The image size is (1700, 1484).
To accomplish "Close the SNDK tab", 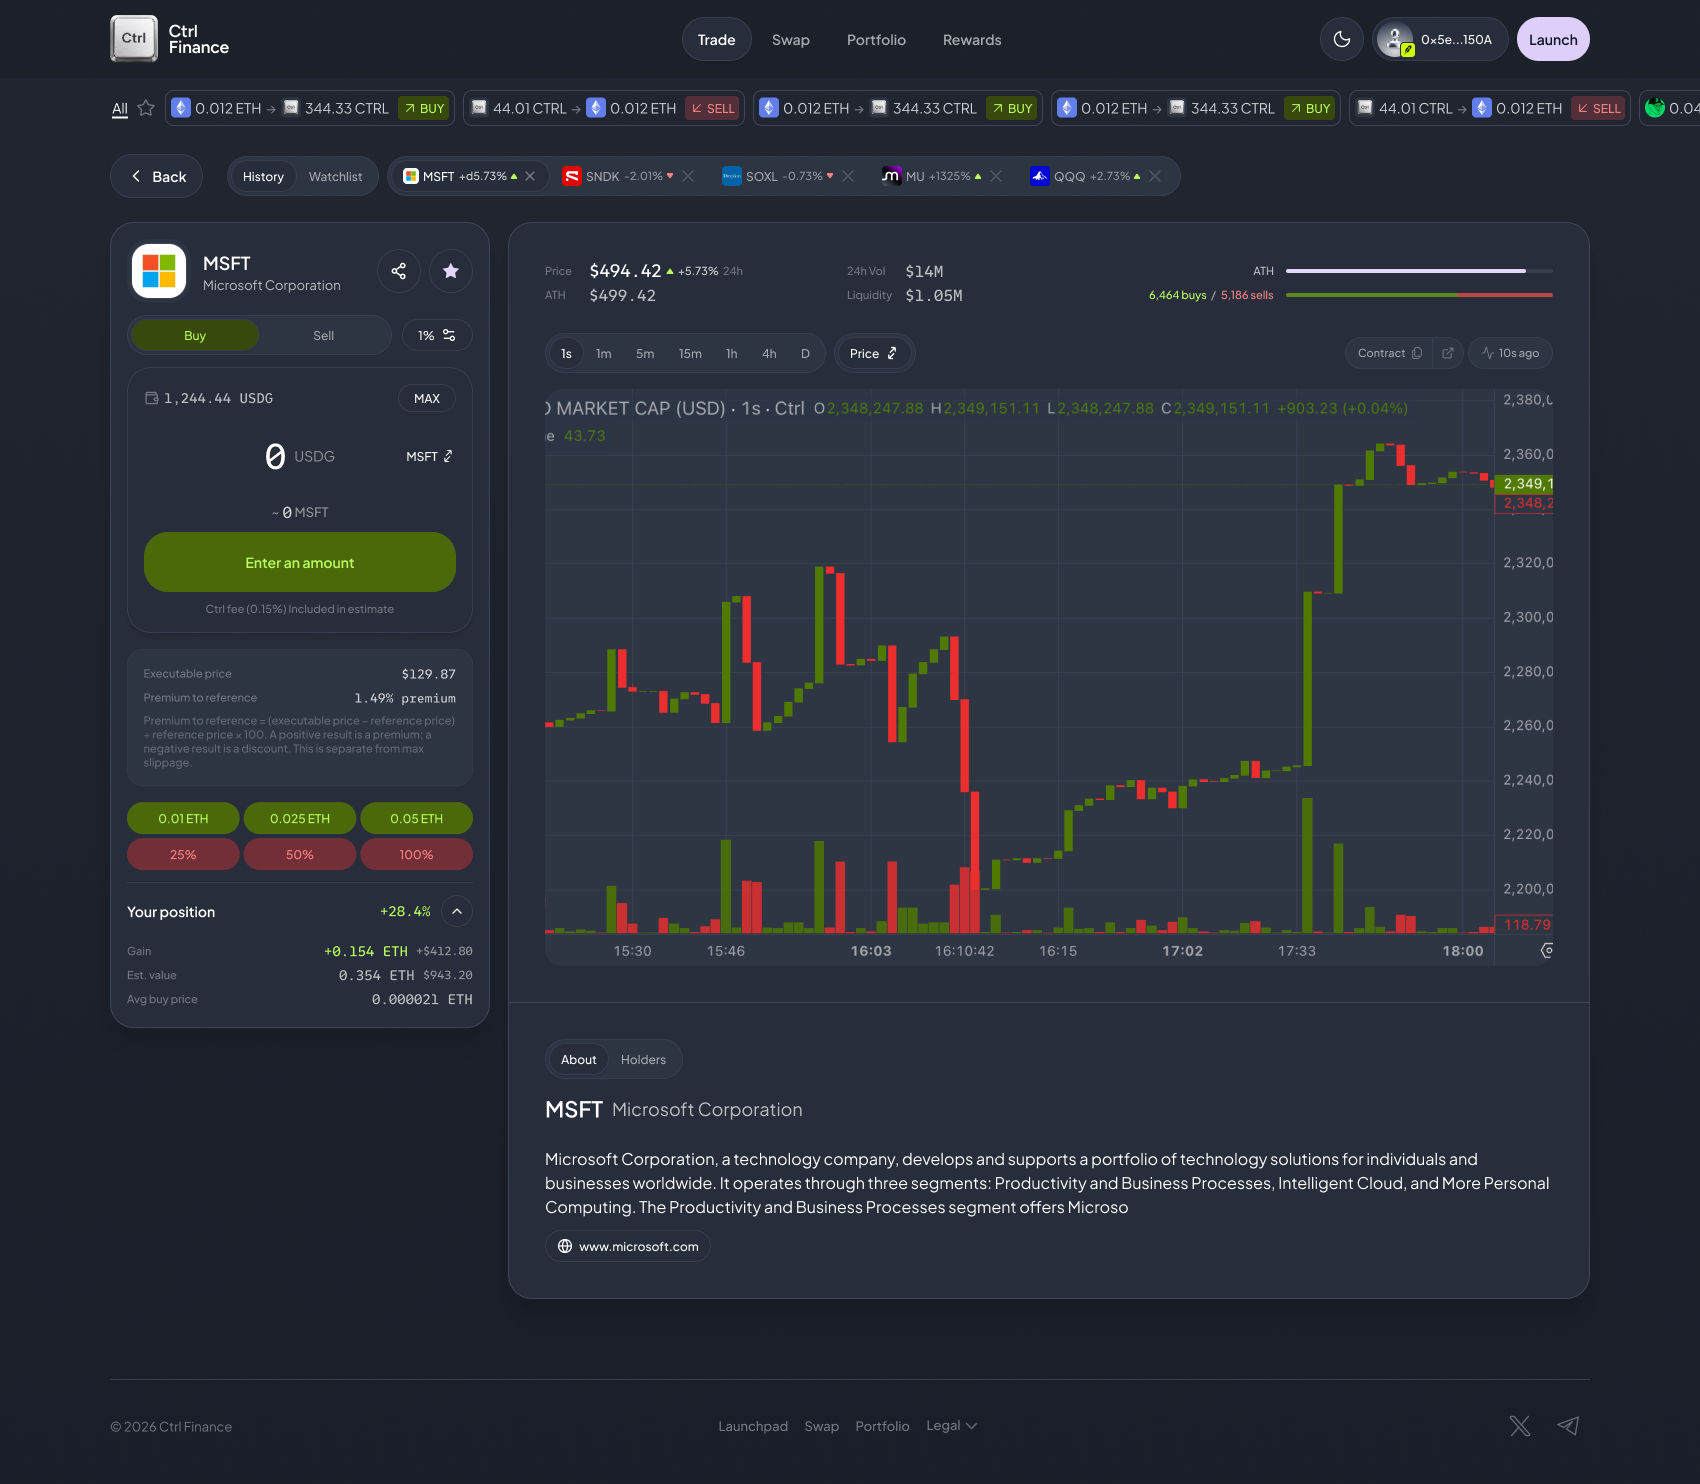I will click(688, 176).
